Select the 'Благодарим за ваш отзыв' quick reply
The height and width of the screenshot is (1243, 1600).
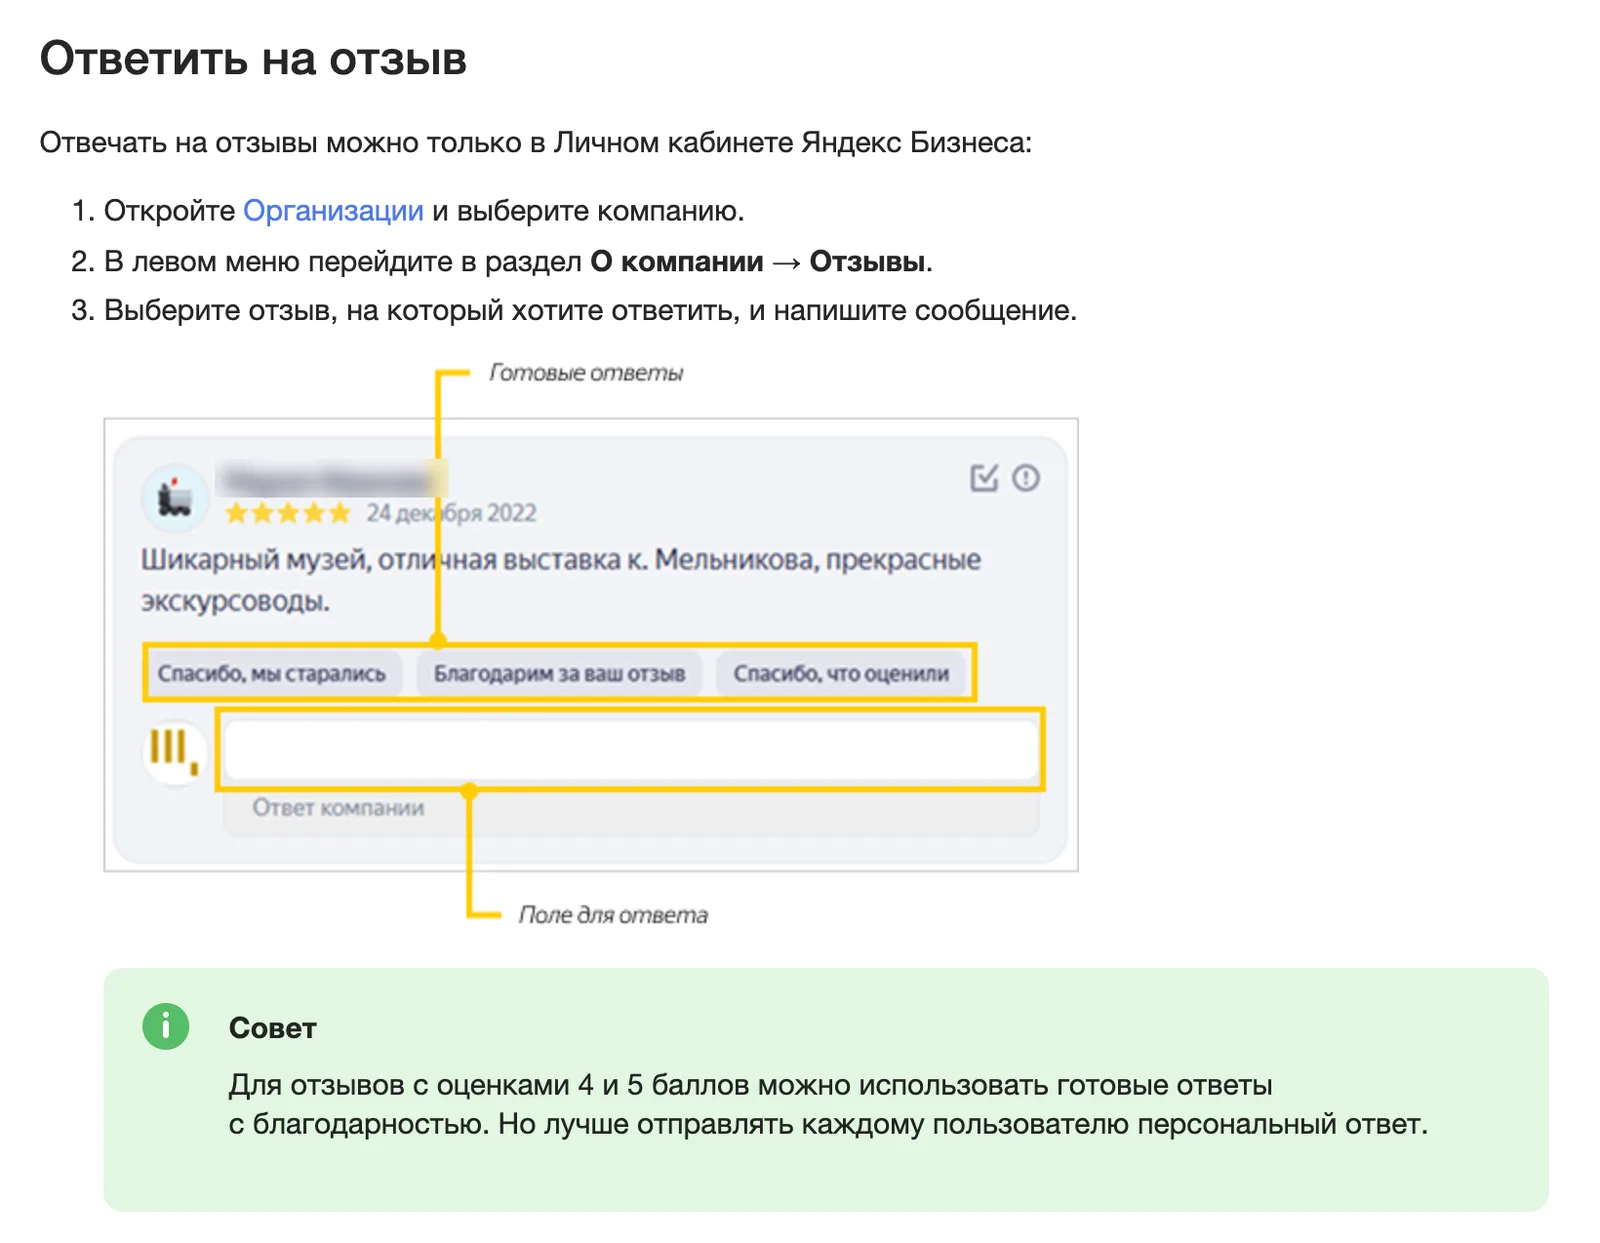click(559, 673)
